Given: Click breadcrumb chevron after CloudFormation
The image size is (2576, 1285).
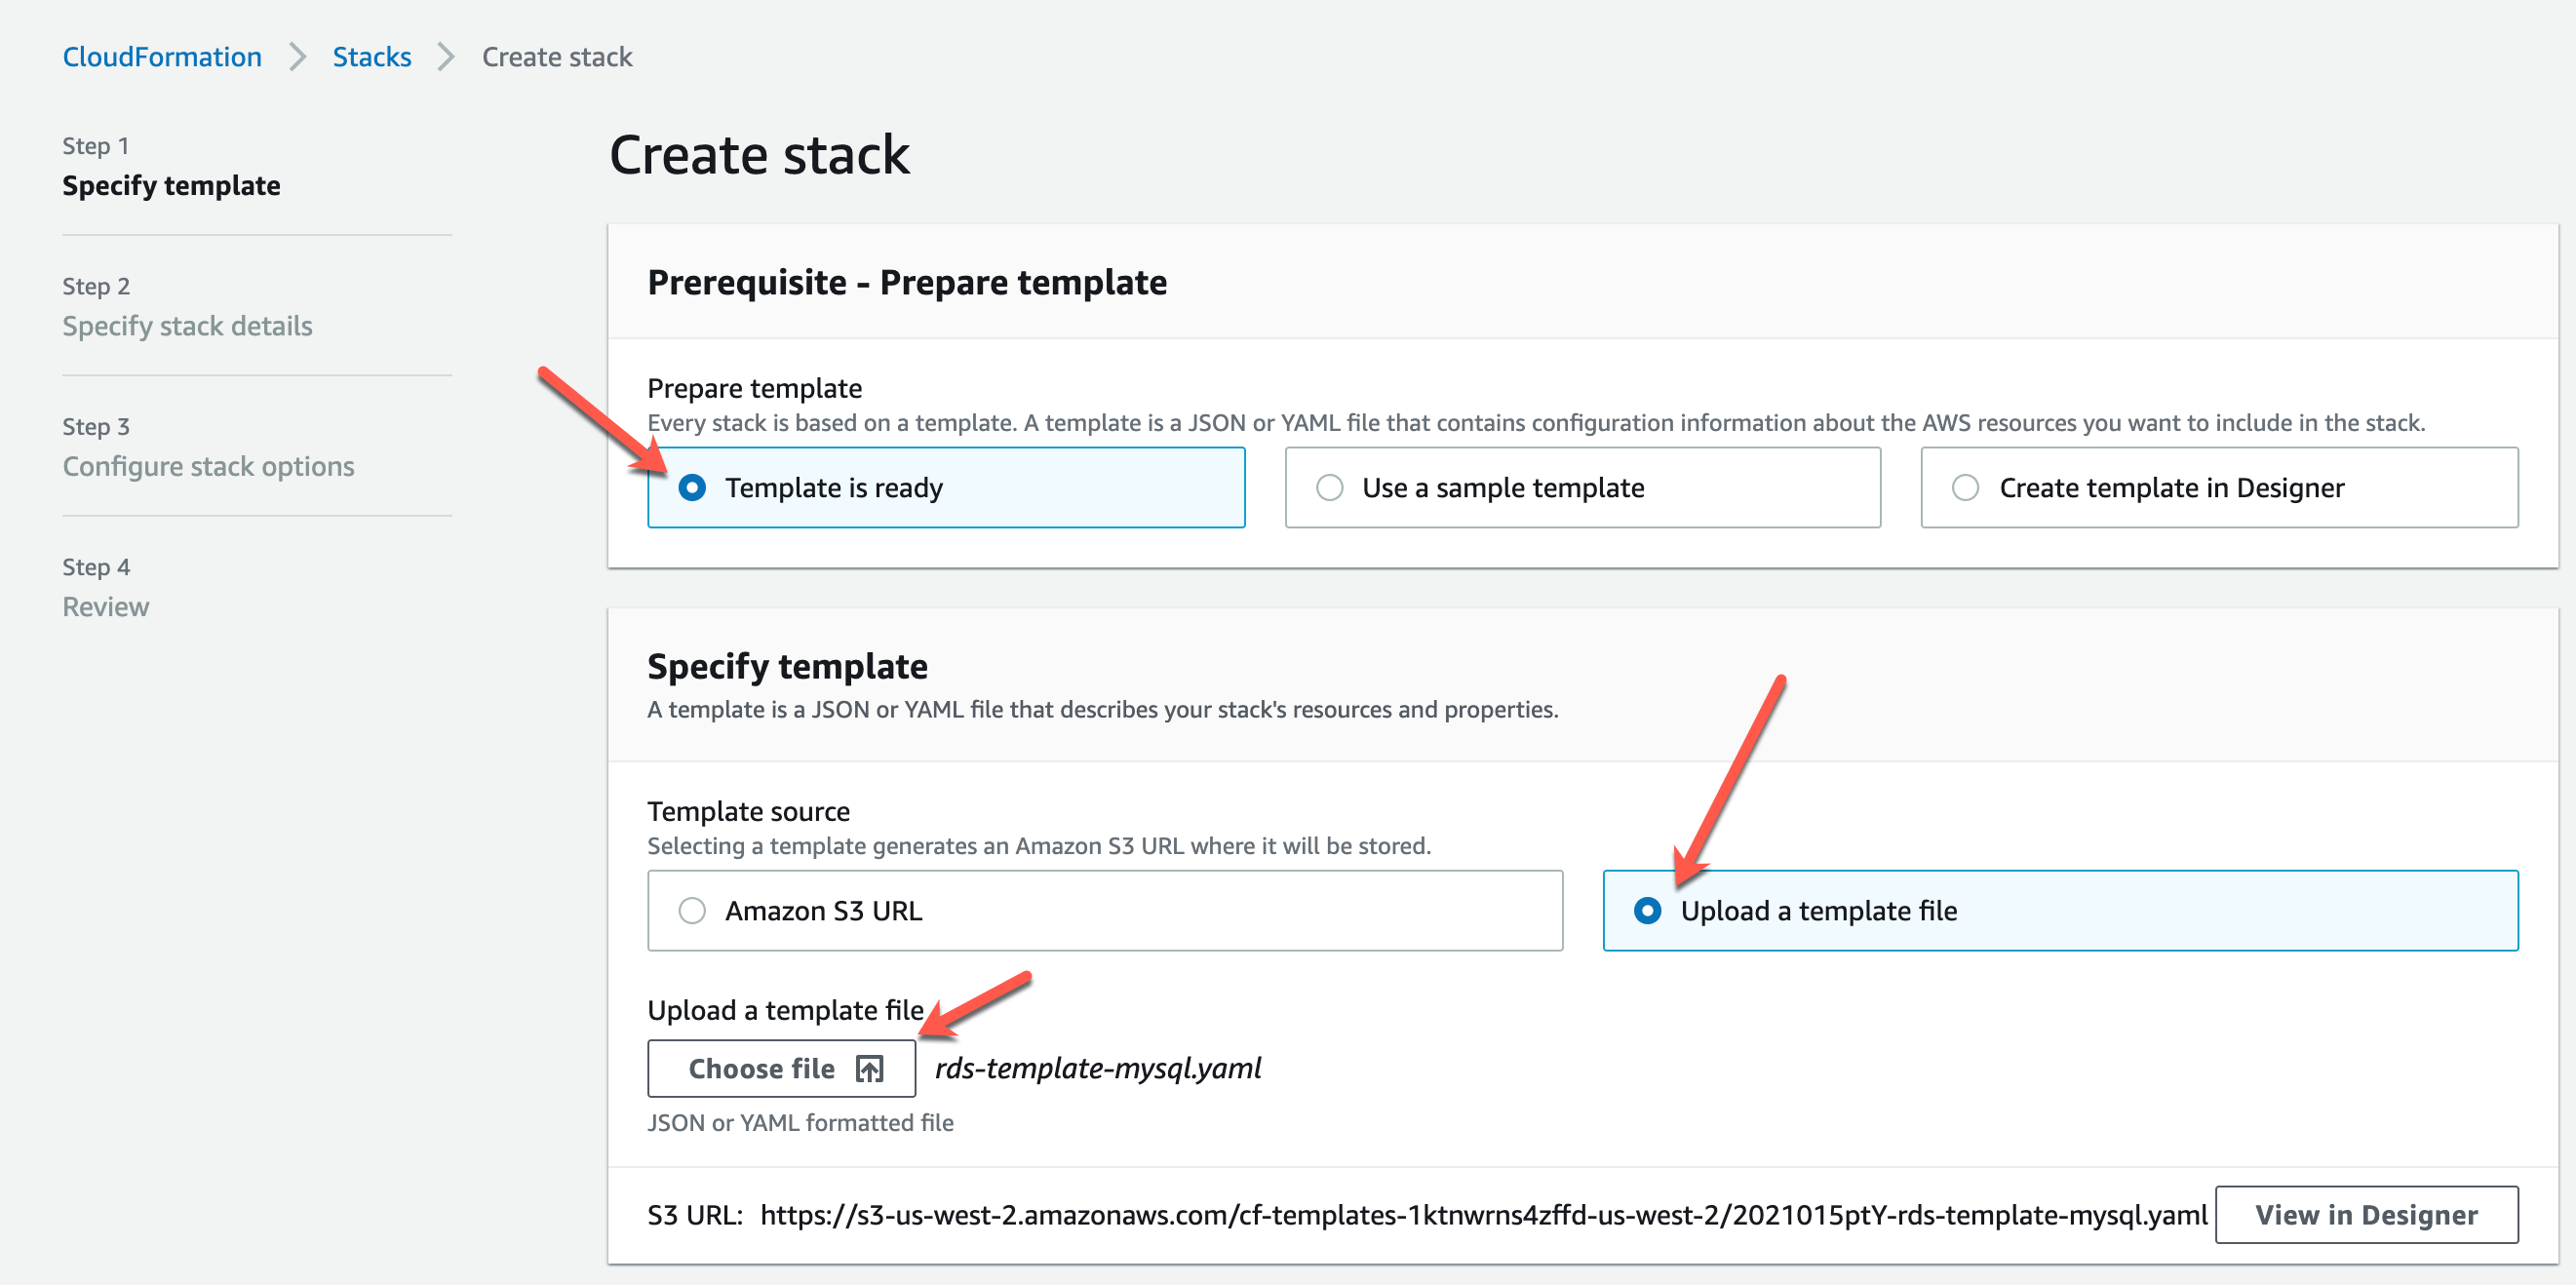Looking at the screenshot, I should [297, 57].
